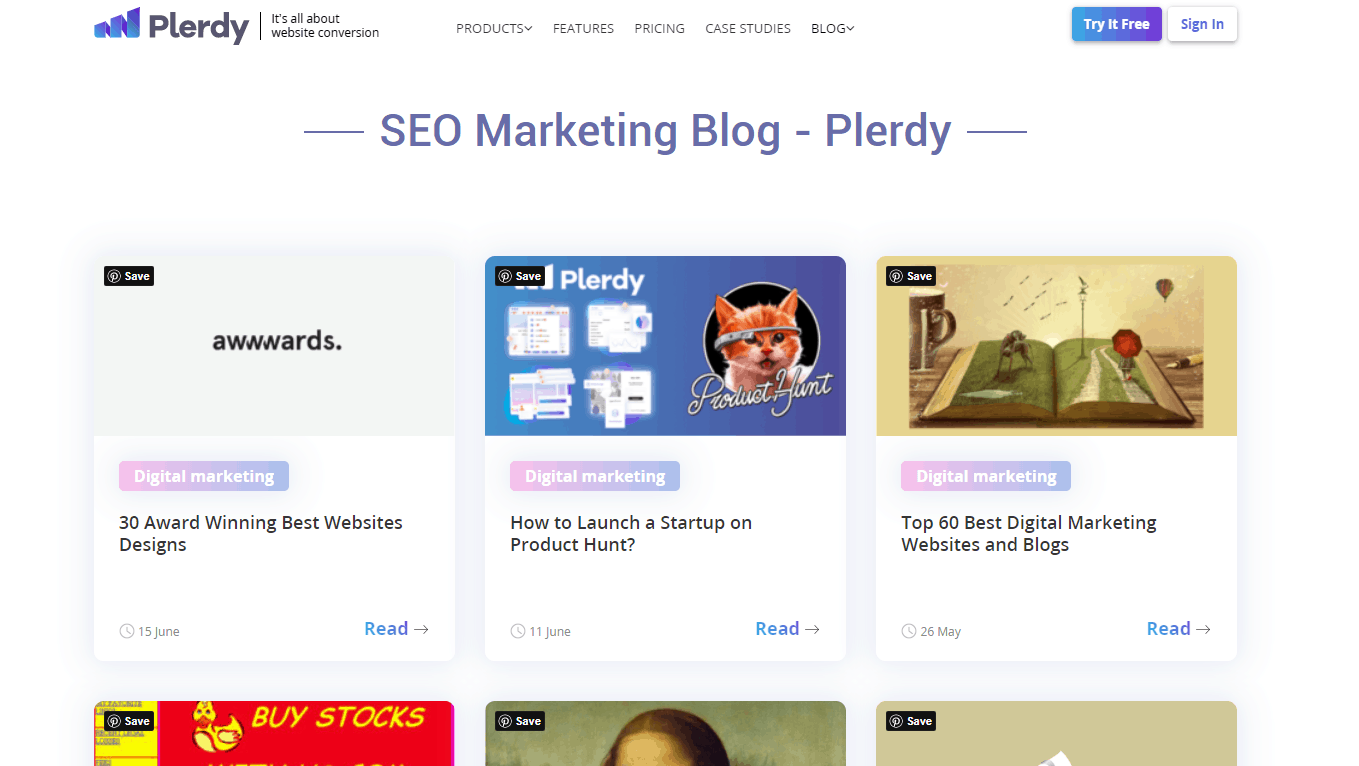Go to CASE STUDIES

point(748,29)
